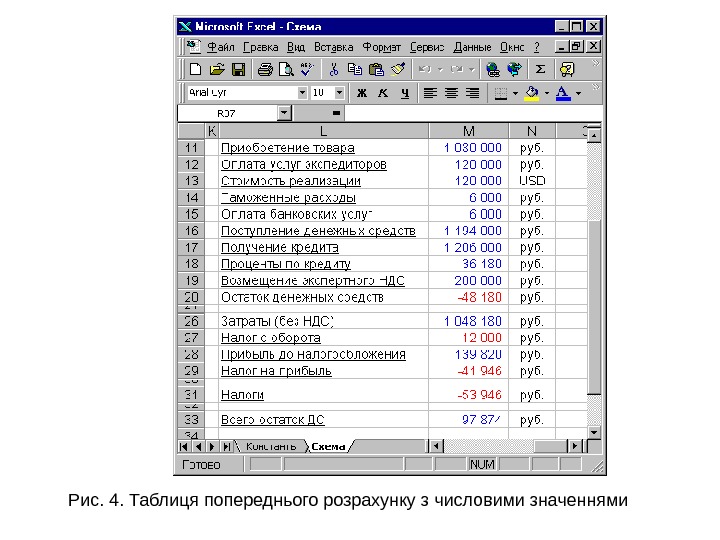Open the Вставка menu
Viewport: 720px width, 540px height.
pos(333,47)
